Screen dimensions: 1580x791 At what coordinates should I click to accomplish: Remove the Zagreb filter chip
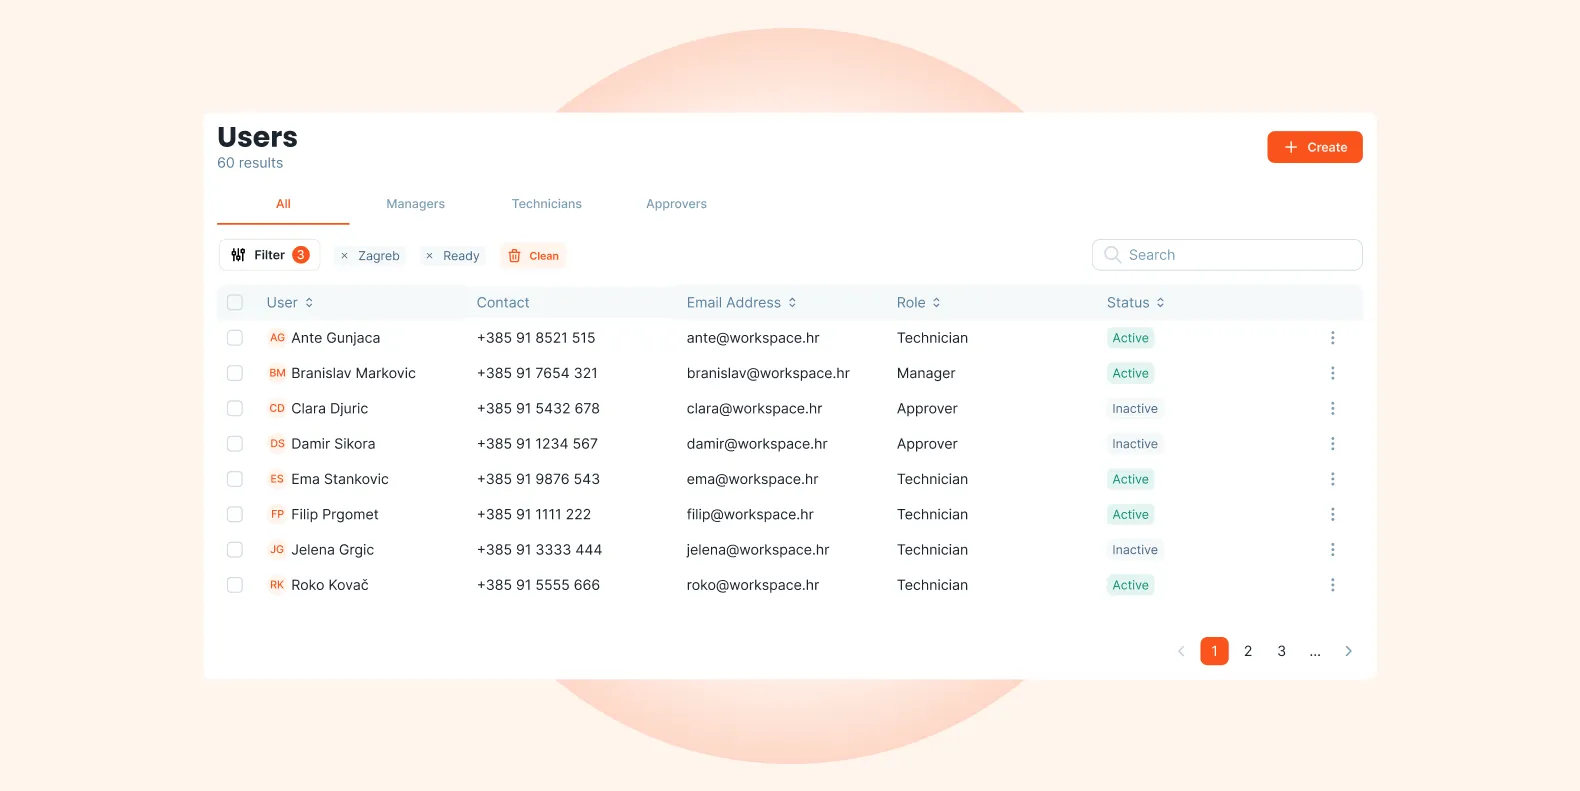click(344, 256)
